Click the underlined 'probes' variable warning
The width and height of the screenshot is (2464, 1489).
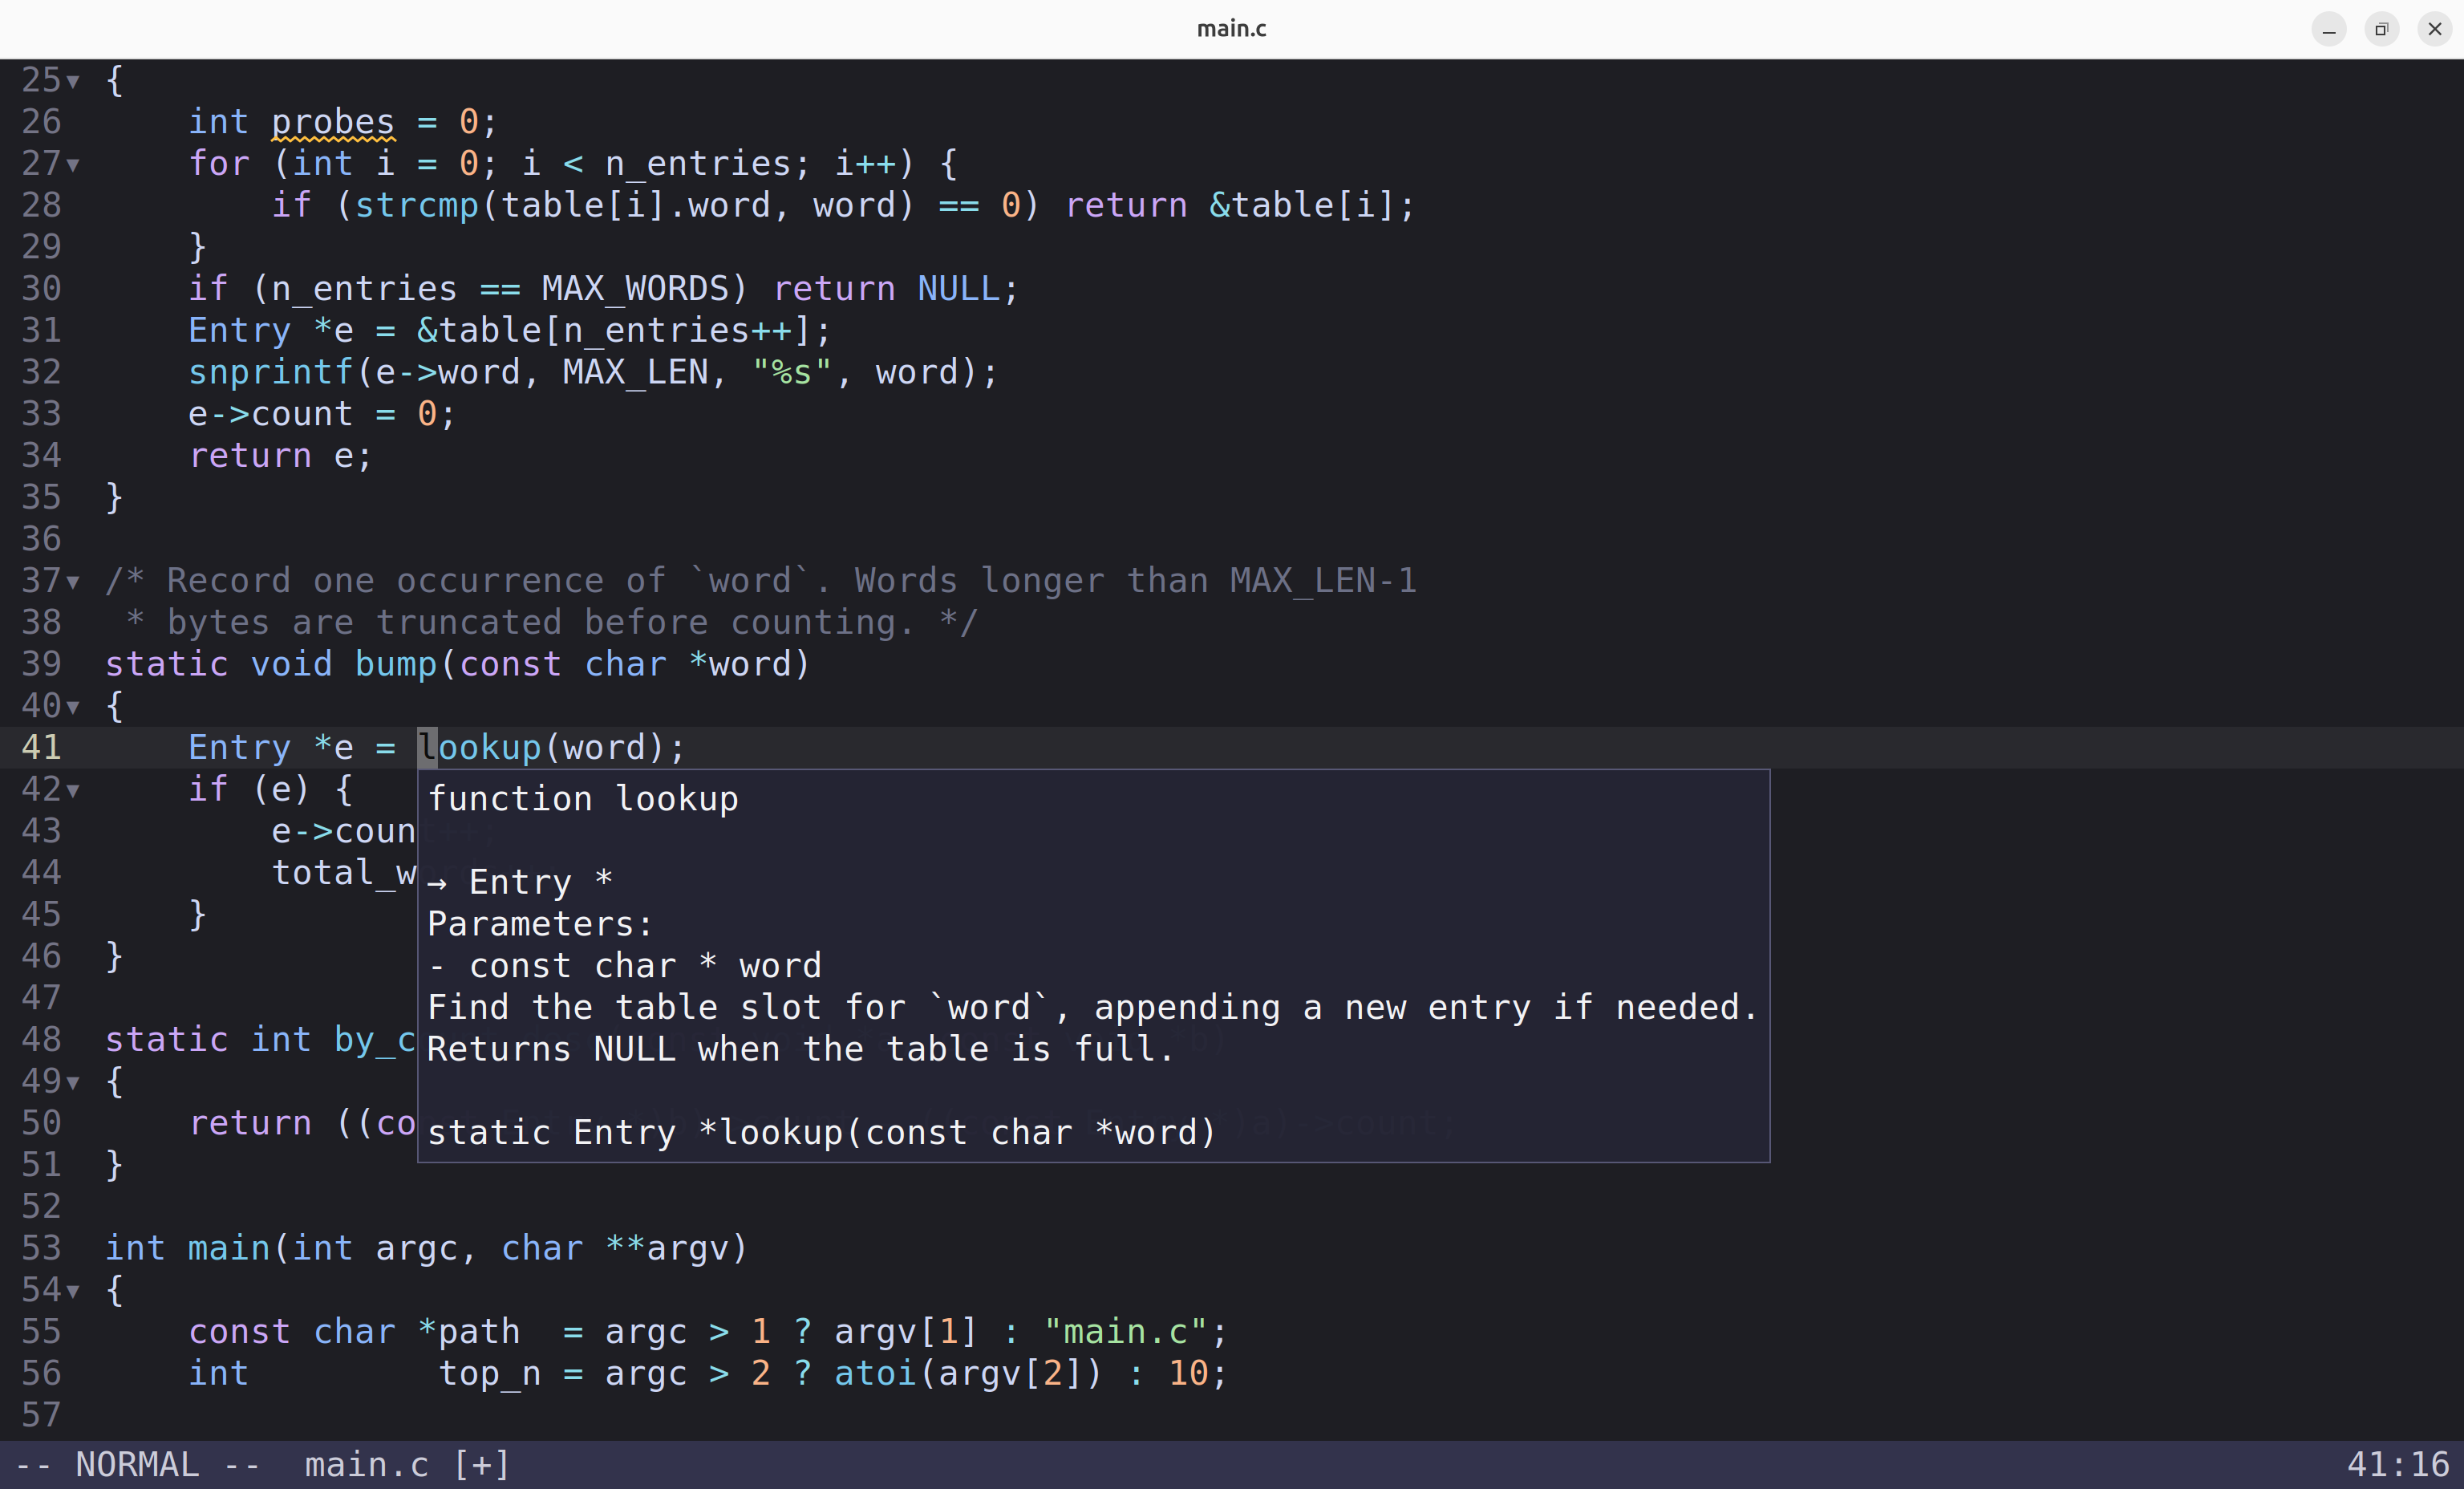(x=333, y=122)
